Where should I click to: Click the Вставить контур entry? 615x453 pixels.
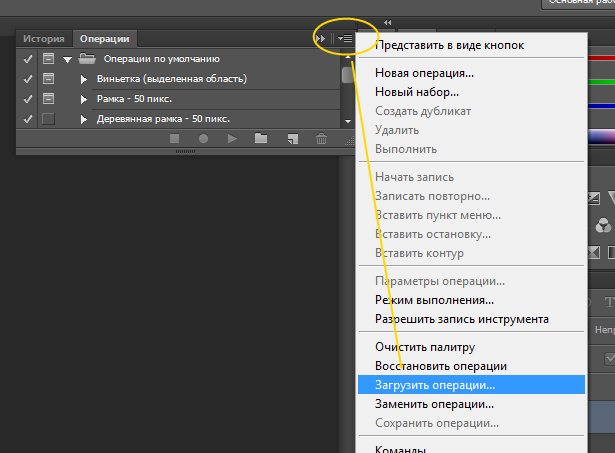471,253
